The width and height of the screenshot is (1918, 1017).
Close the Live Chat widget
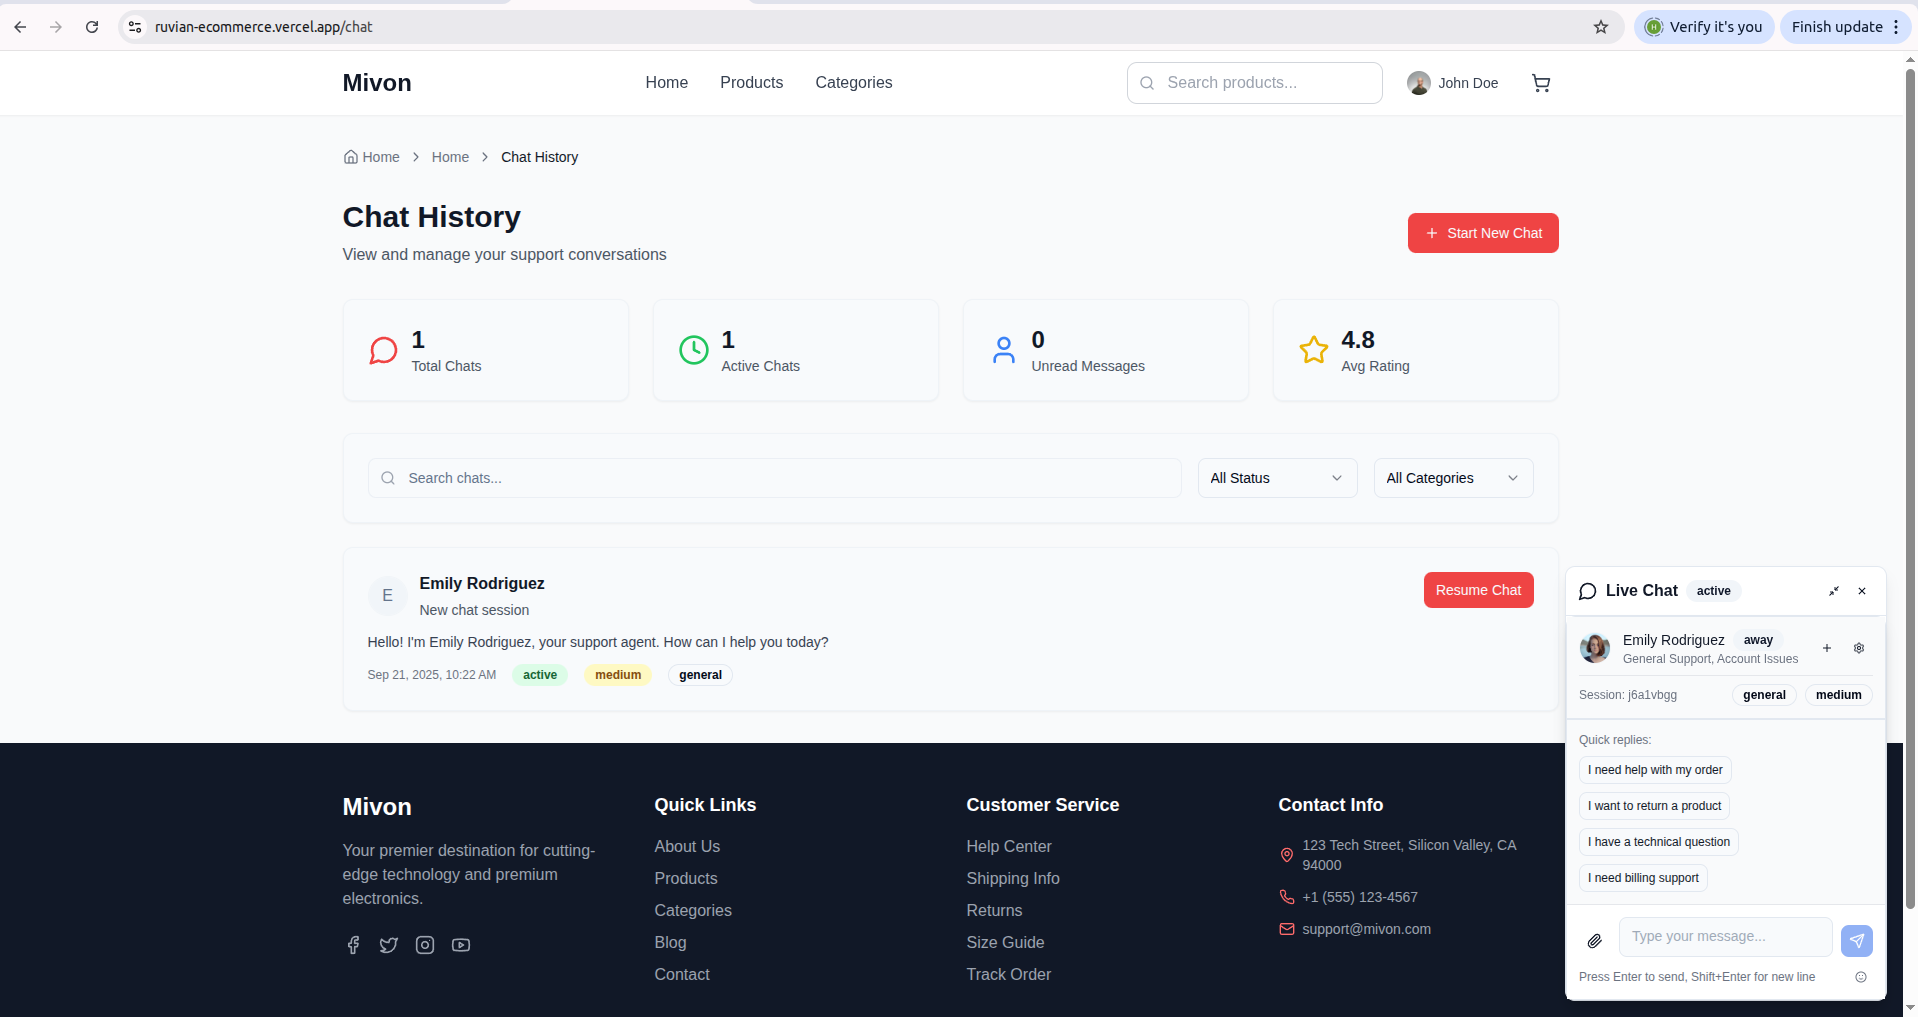[1862, 591]
